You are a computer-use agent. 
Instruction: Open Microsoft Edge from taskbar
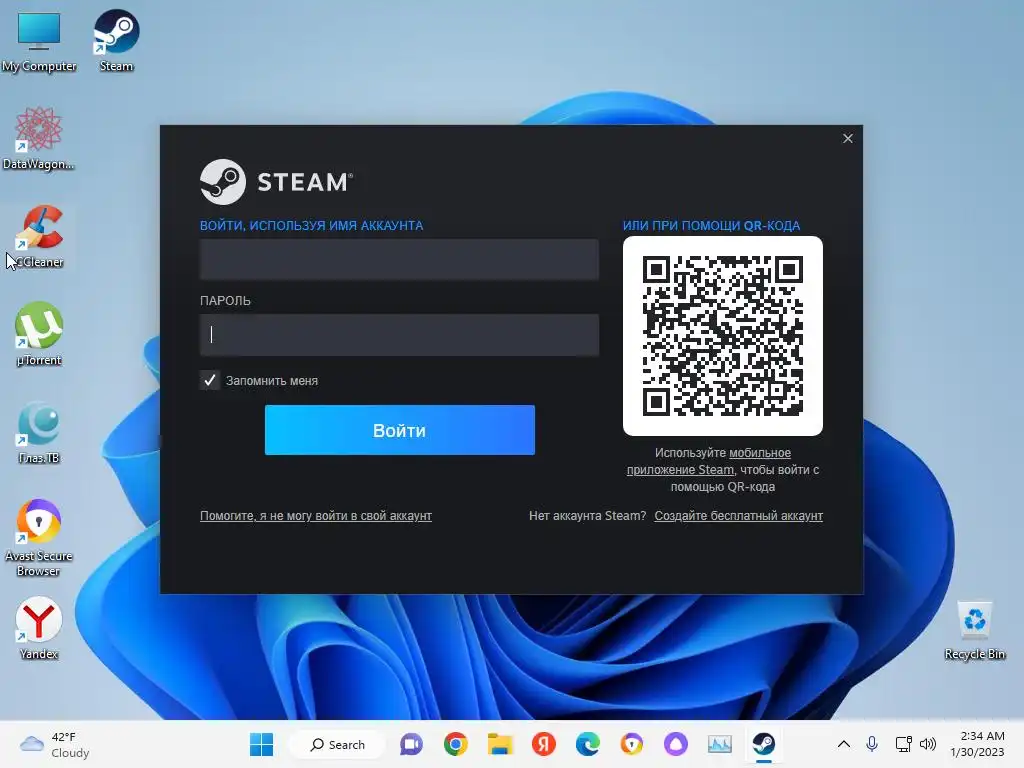tap(588, 744)
